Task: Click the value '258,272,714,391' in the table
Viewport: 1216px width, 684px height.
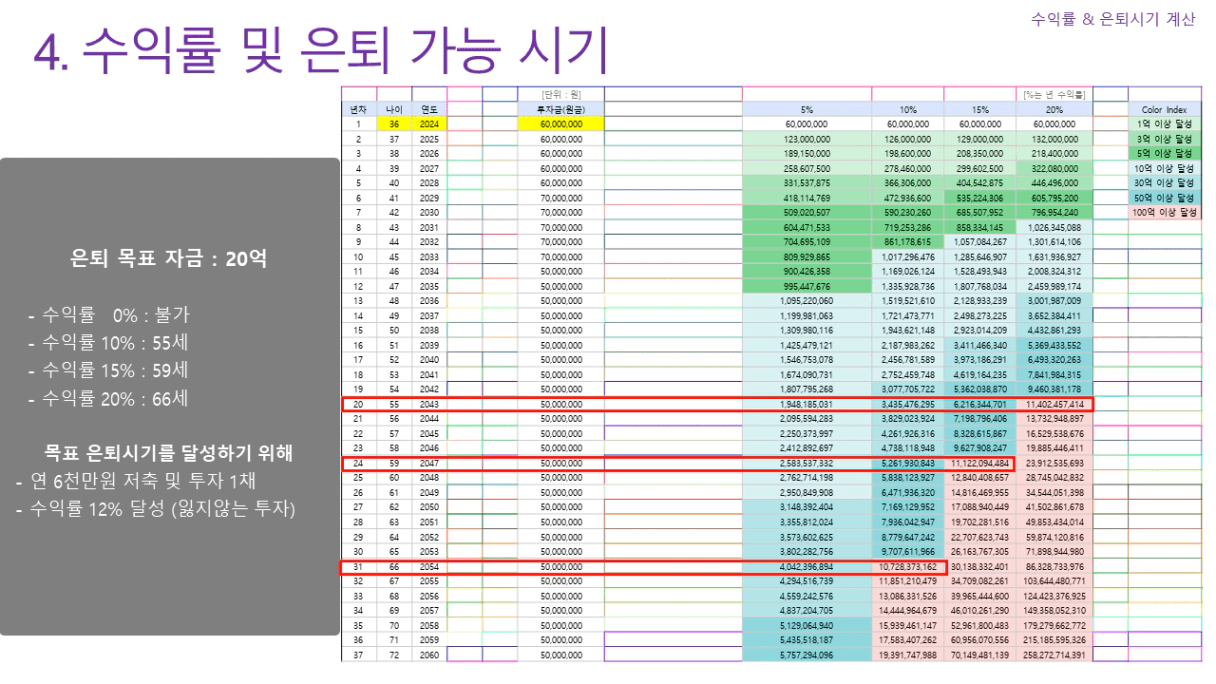Action: coord(1054,655)
